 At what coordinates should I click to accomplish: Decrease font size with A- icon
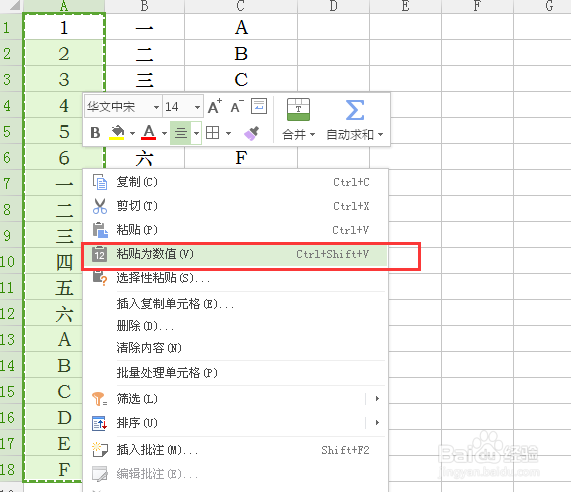pos(237,106)
